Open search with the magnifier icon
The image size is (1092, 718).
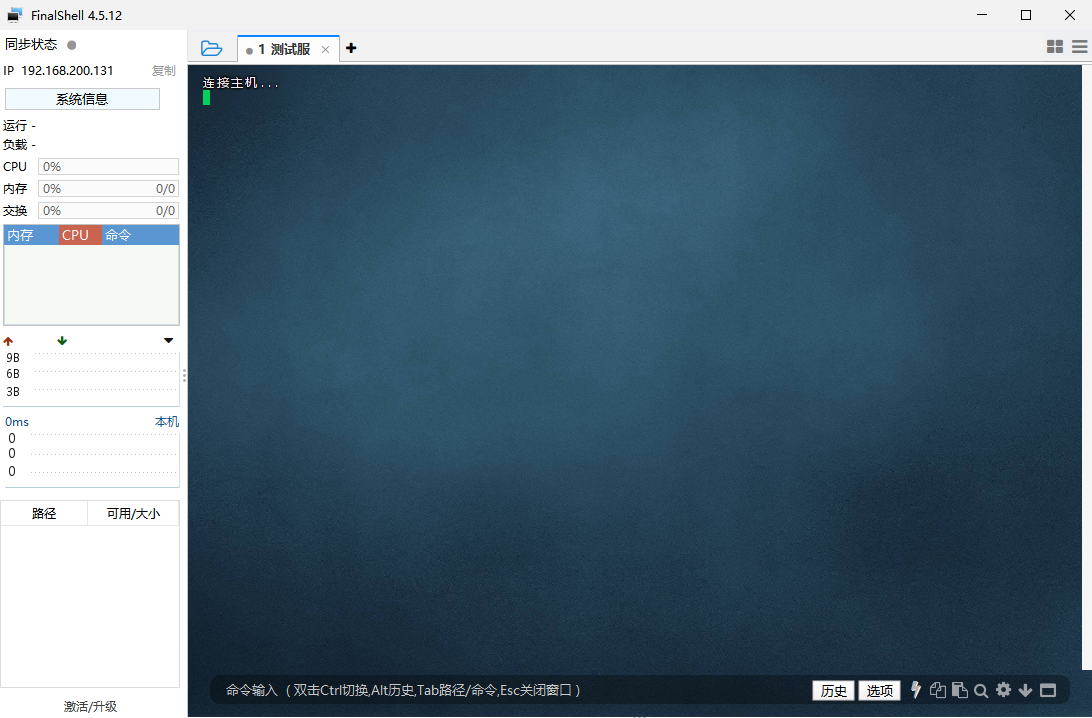coord(981,690)
